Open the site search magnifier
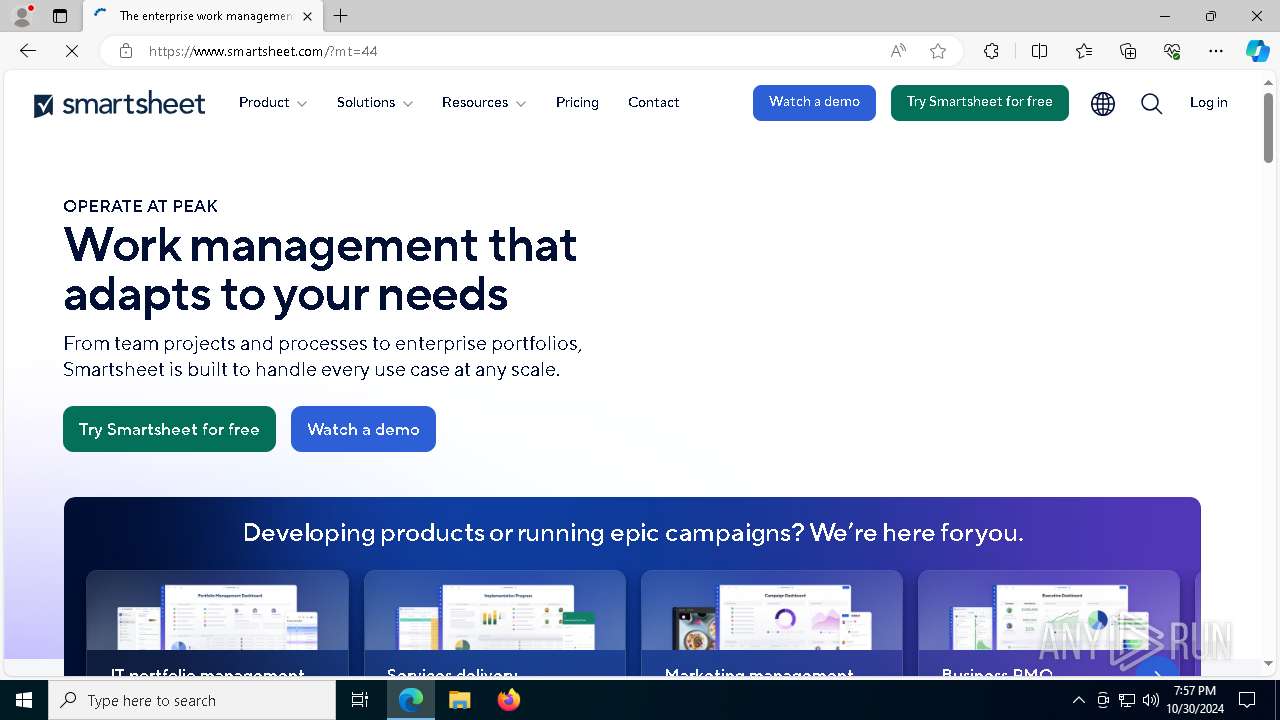Screen dimensions: 1280x720 tap(1151, 103)
